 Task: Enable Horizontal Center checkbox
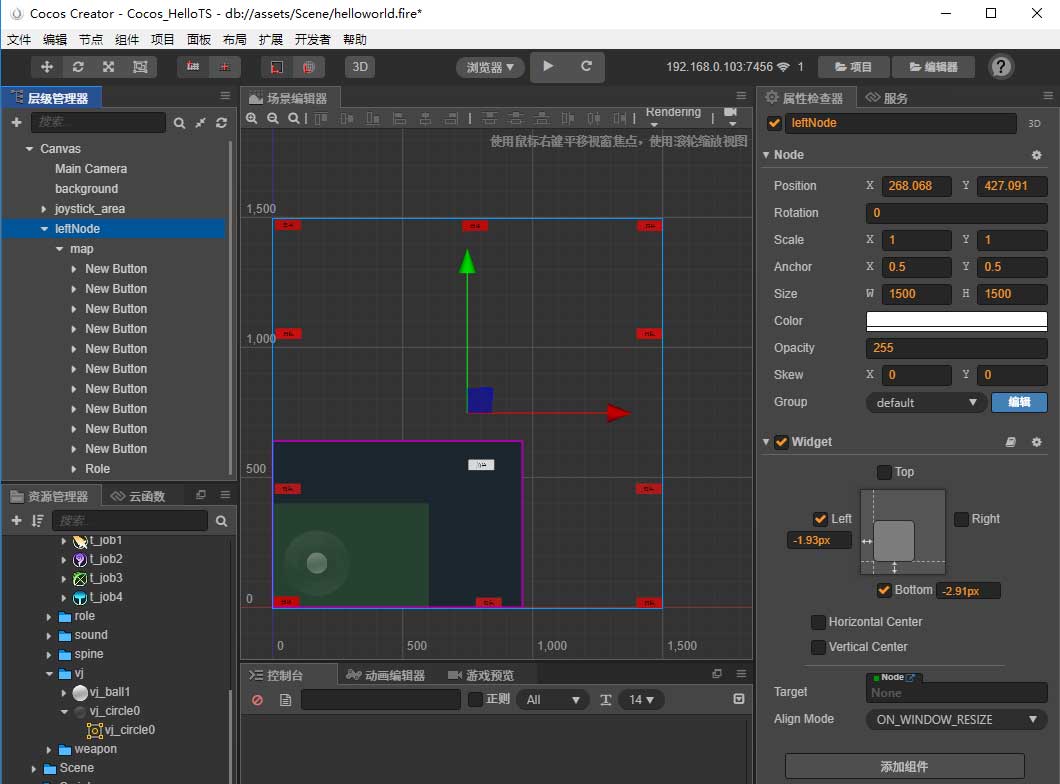[x=819, y=622]
